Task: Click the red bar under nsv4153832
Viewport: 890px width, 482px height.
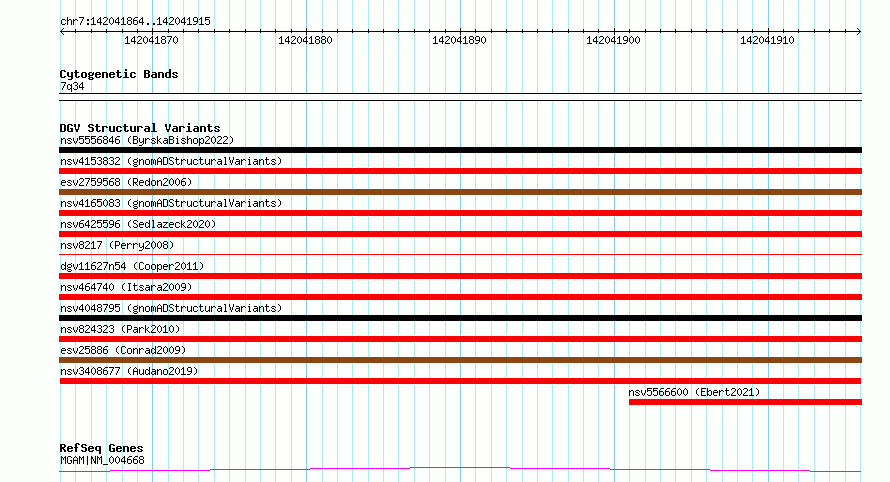Action: click(x=460, y=171)
